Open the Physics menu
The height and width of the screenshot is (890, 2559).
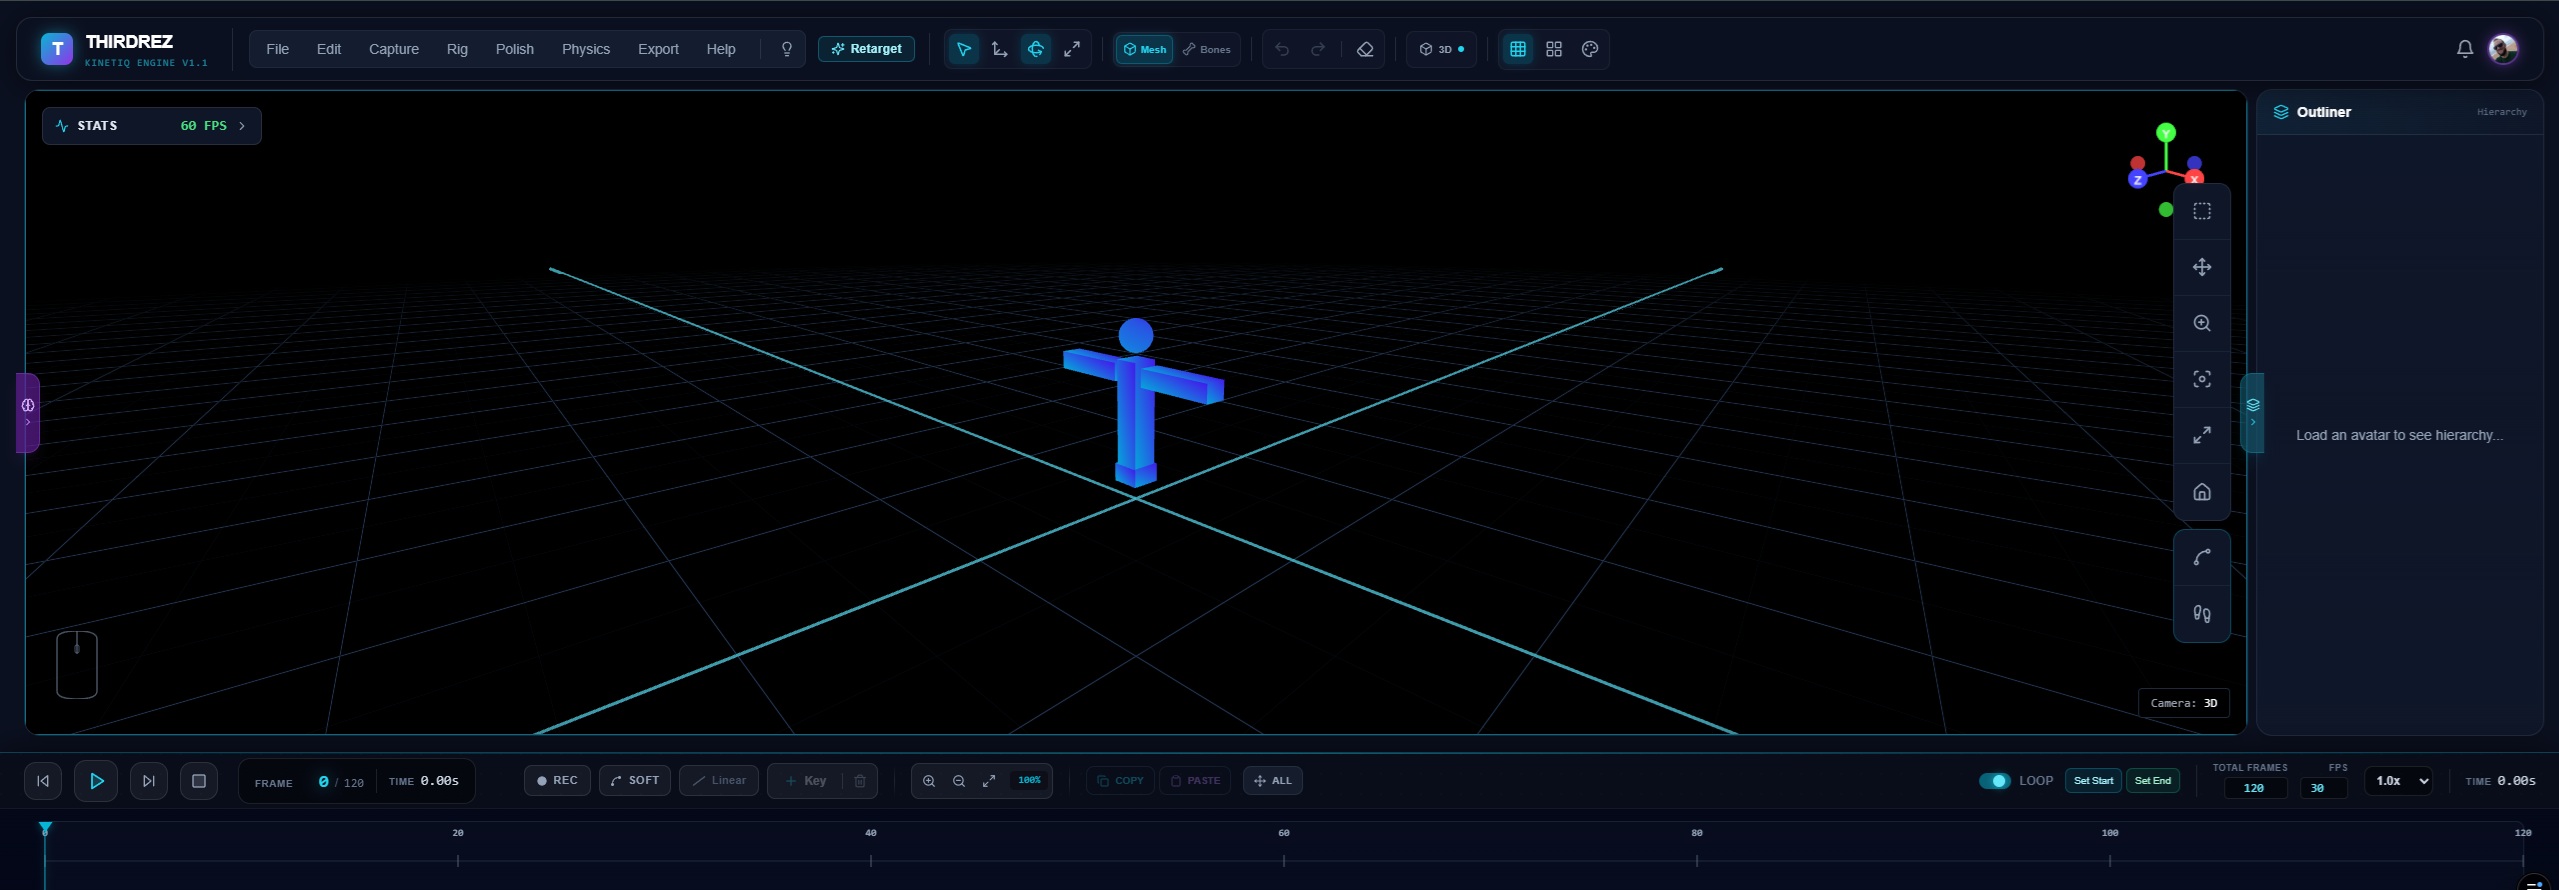click(x=586, y=49)
